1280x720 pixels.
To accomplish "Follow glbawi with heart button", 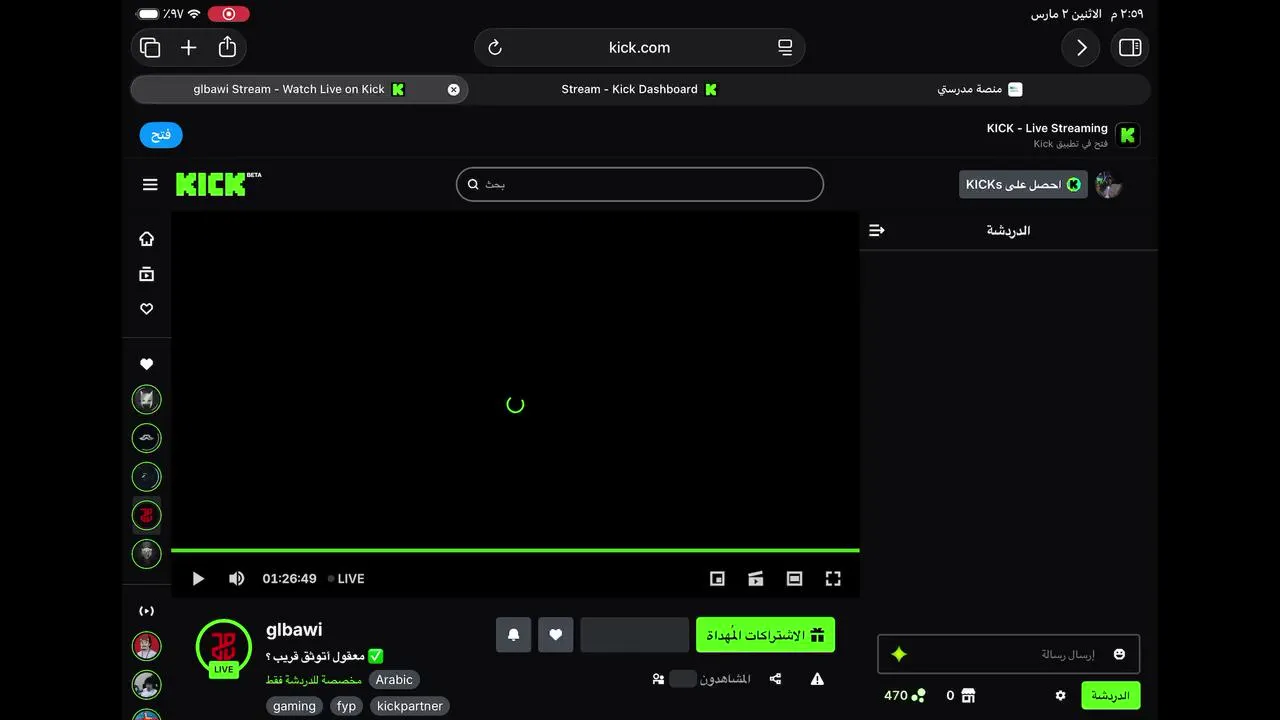I will pyautogui.click(x=556, y=635).
